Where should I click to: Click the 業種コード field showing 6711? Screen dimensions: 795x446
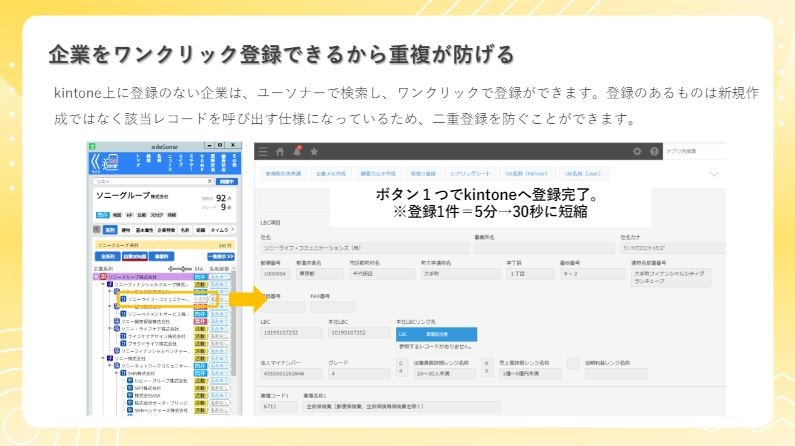pyautogui.click(x=279, y=406)
